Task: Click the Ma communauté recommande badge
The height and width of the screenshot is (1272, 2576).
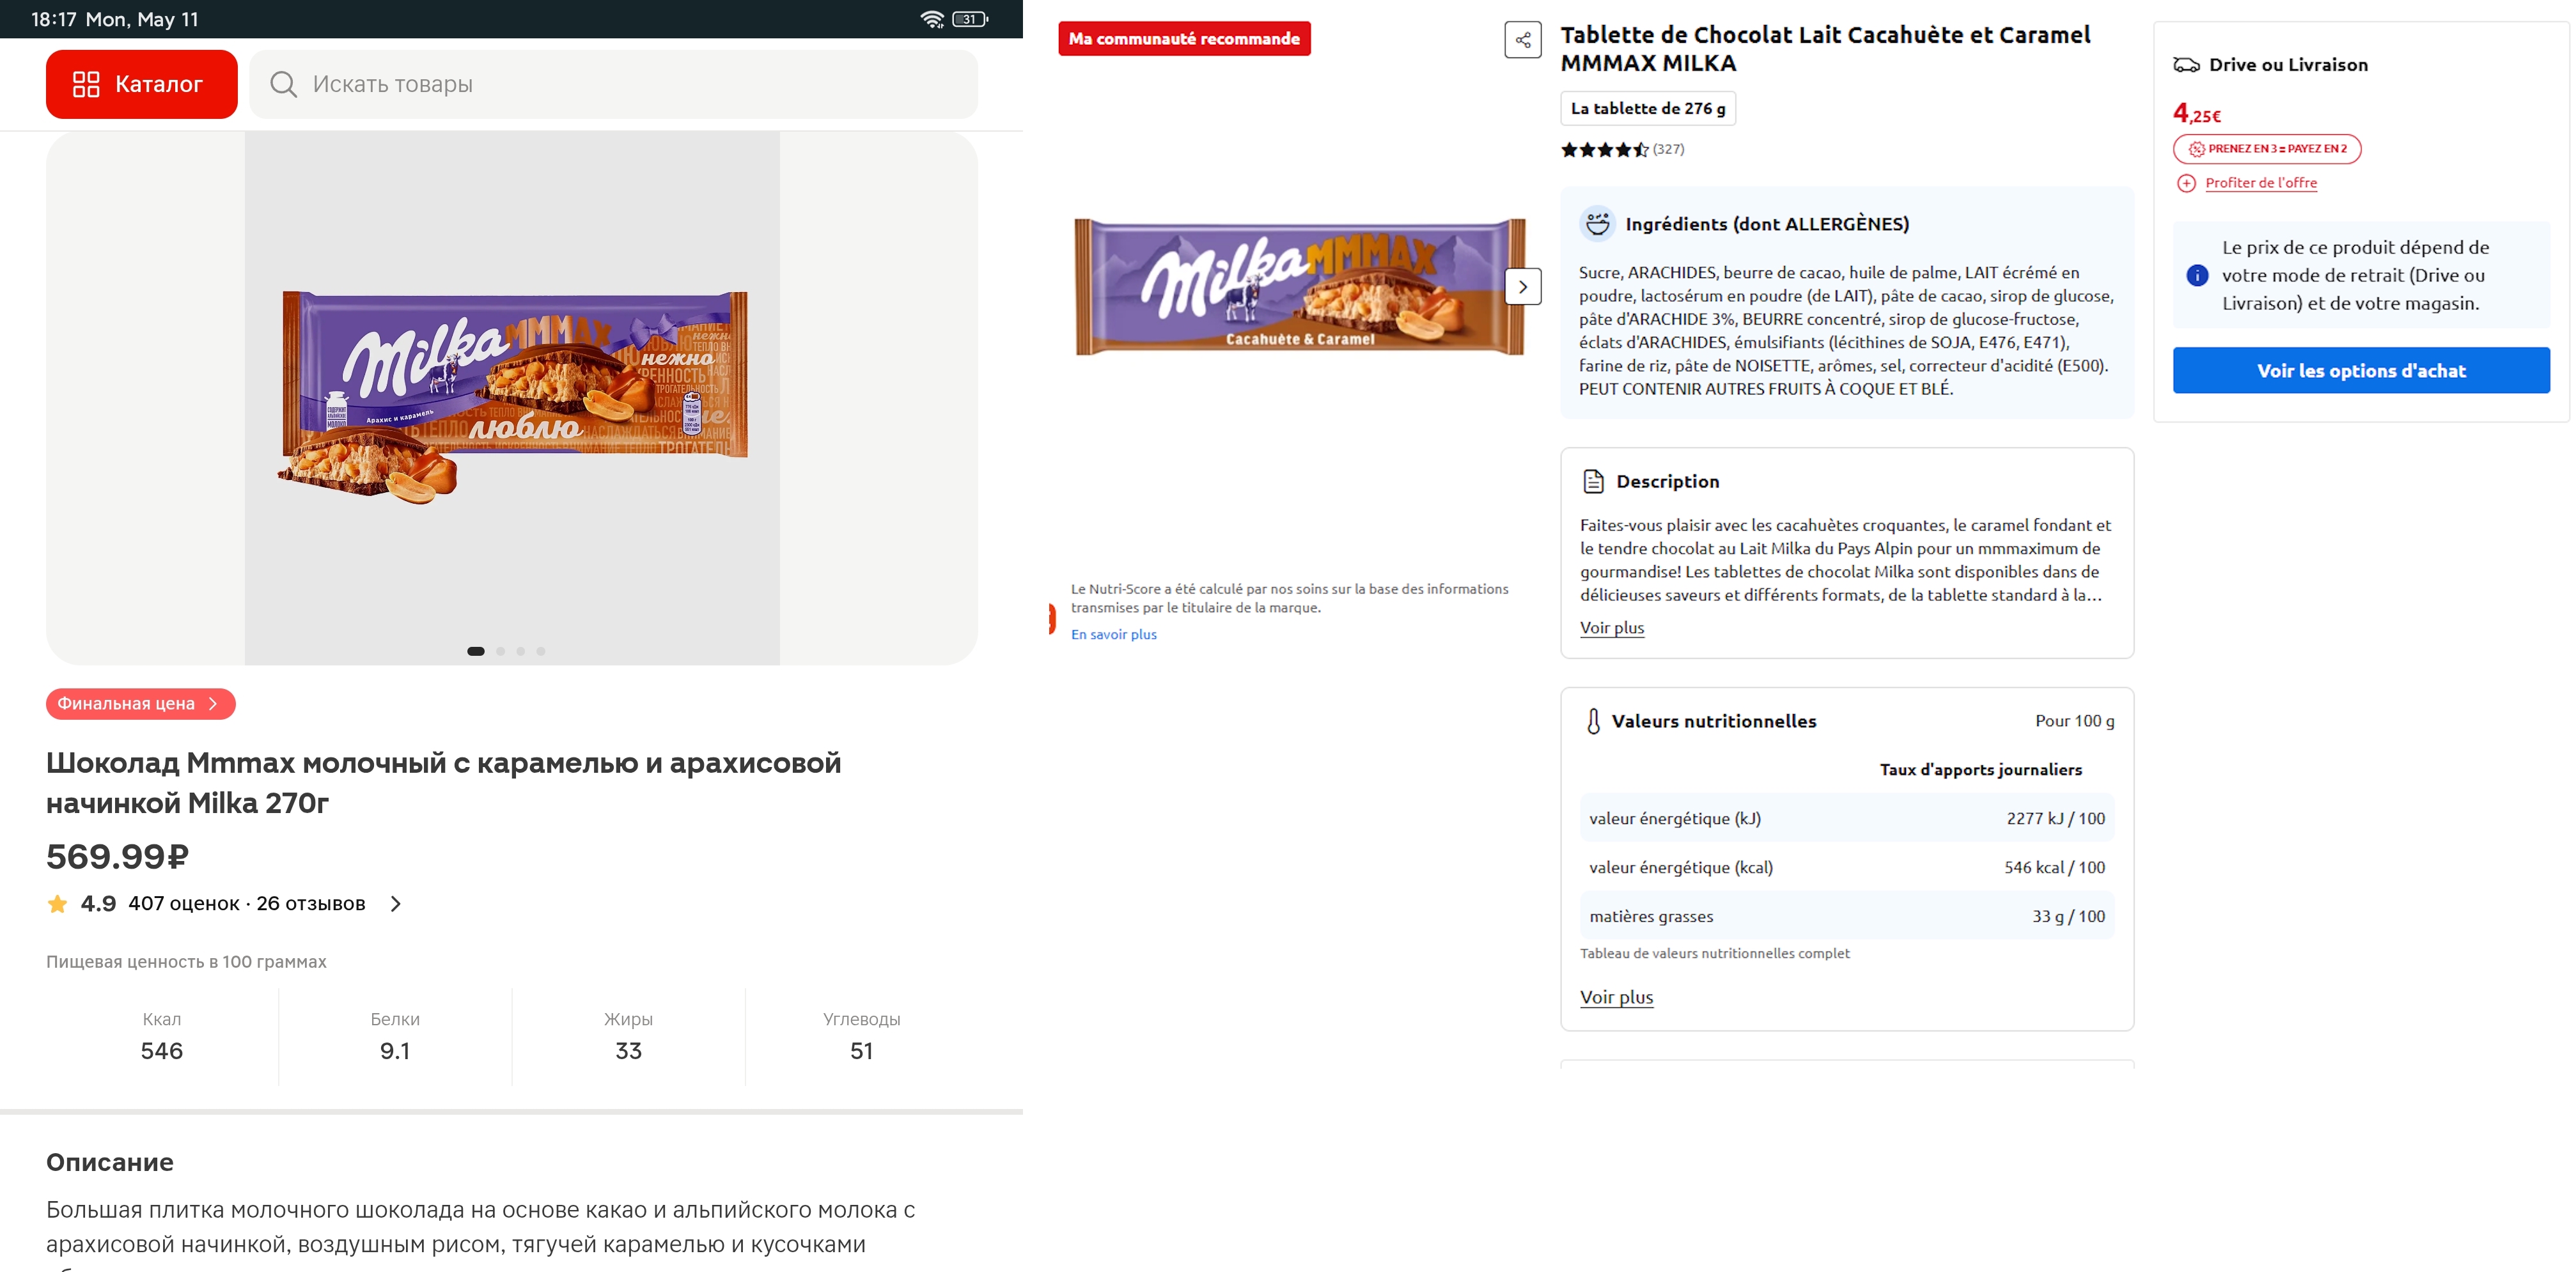Action: tap(1184, 39)
